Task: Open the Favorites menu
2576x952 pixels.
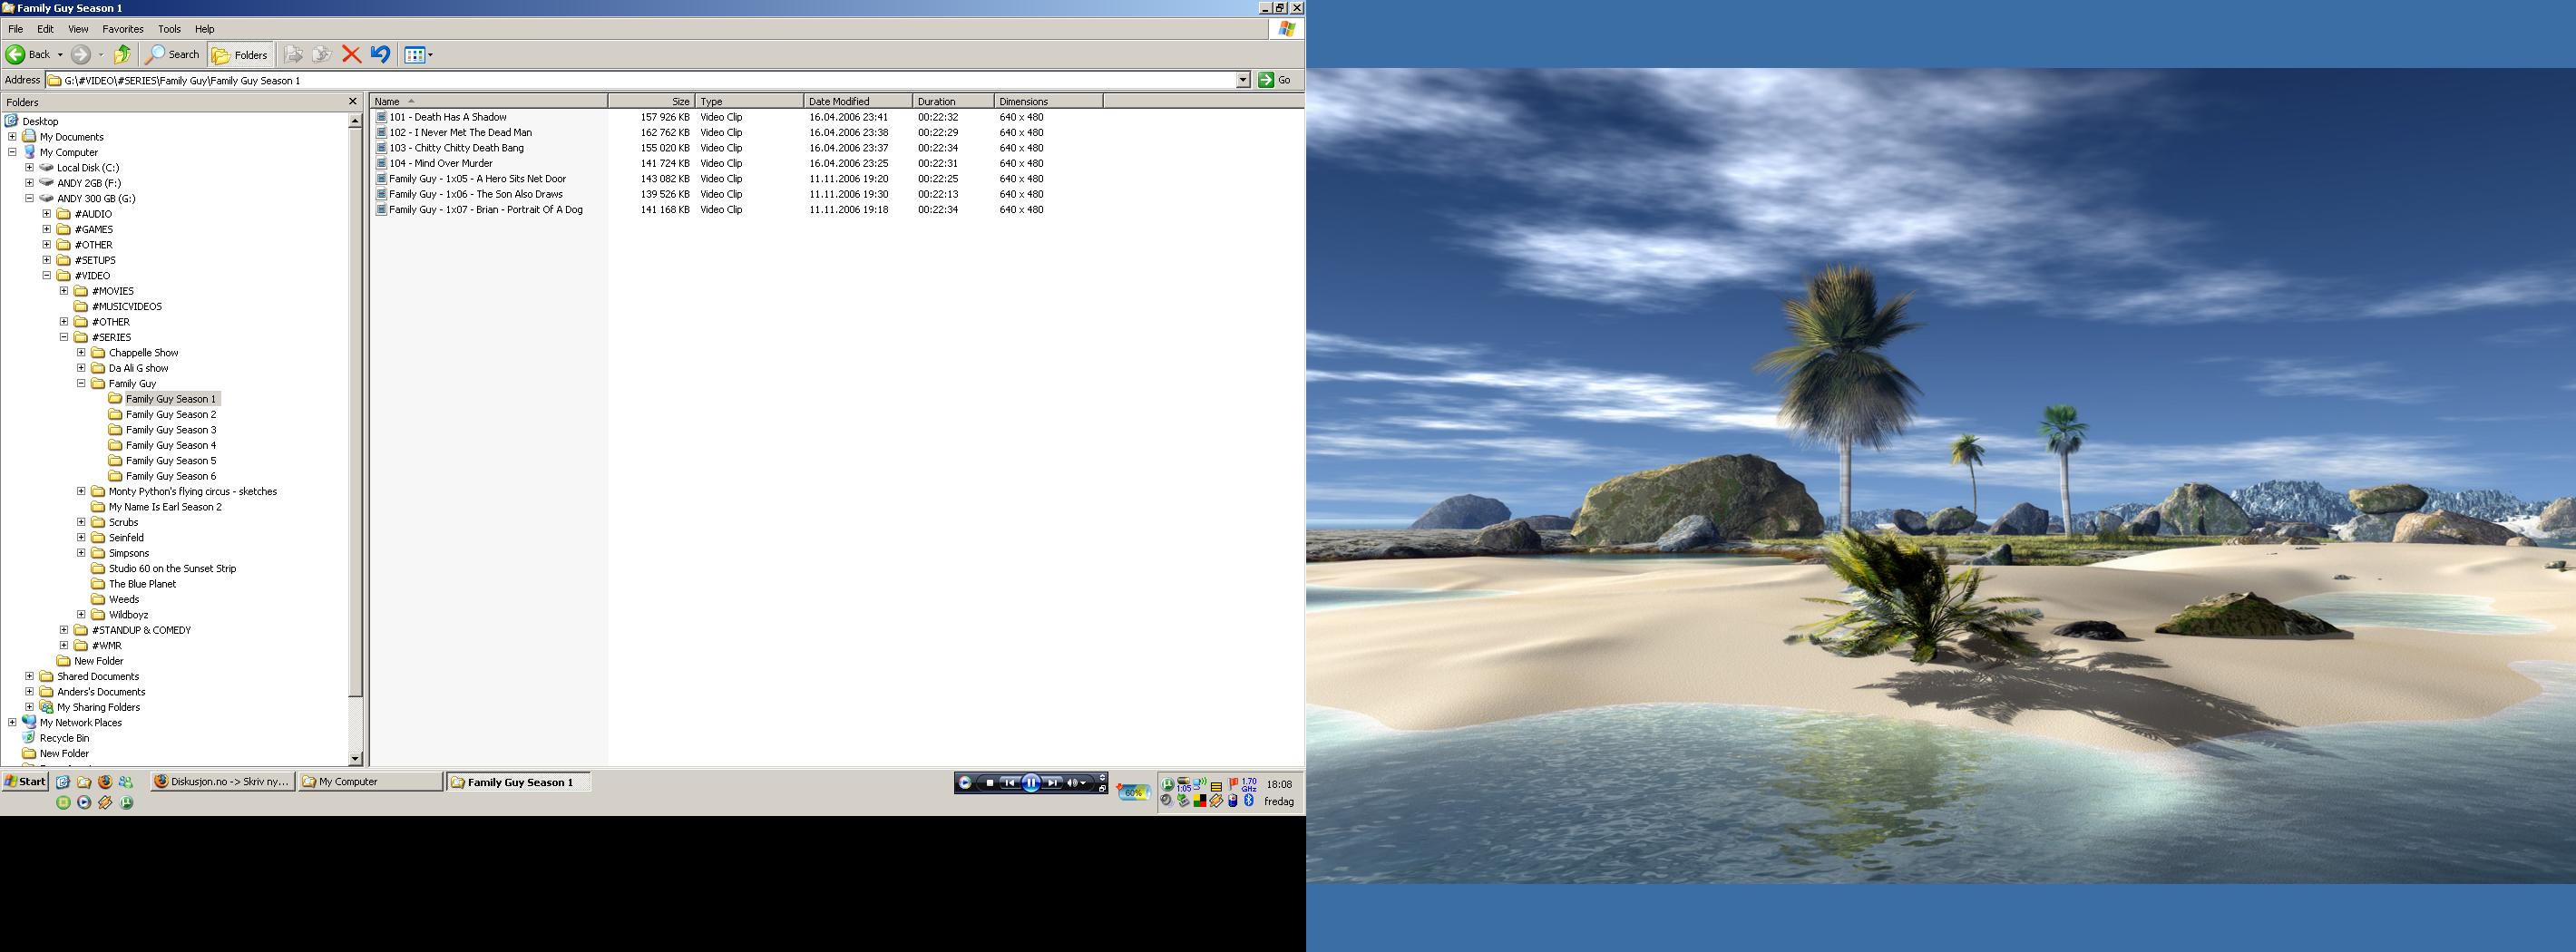Action: [123, 29]
